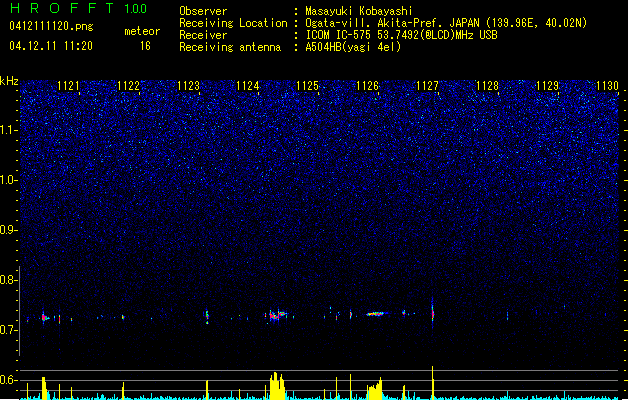The width and height of the screenshot is (629, 400).
Task: Click the long meteor echo streak after 1126
Action: pyautogui.click(x=375, y=314)
